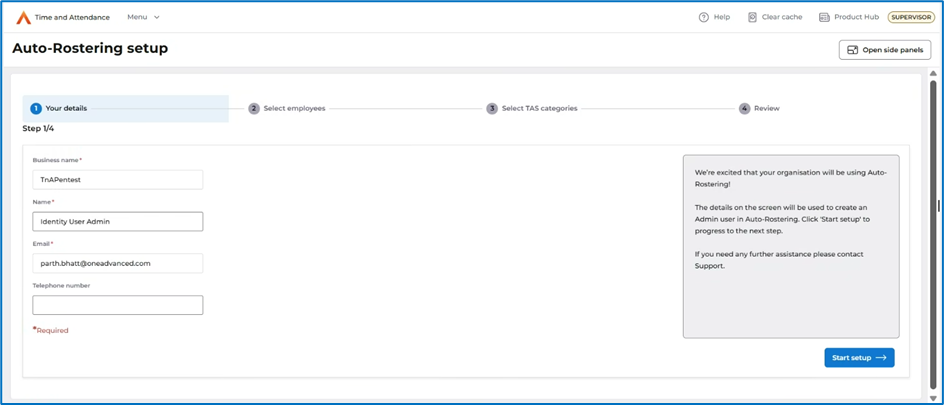Click the Step 1/4 text
The image size is (944, 405).
pos(38,128)
